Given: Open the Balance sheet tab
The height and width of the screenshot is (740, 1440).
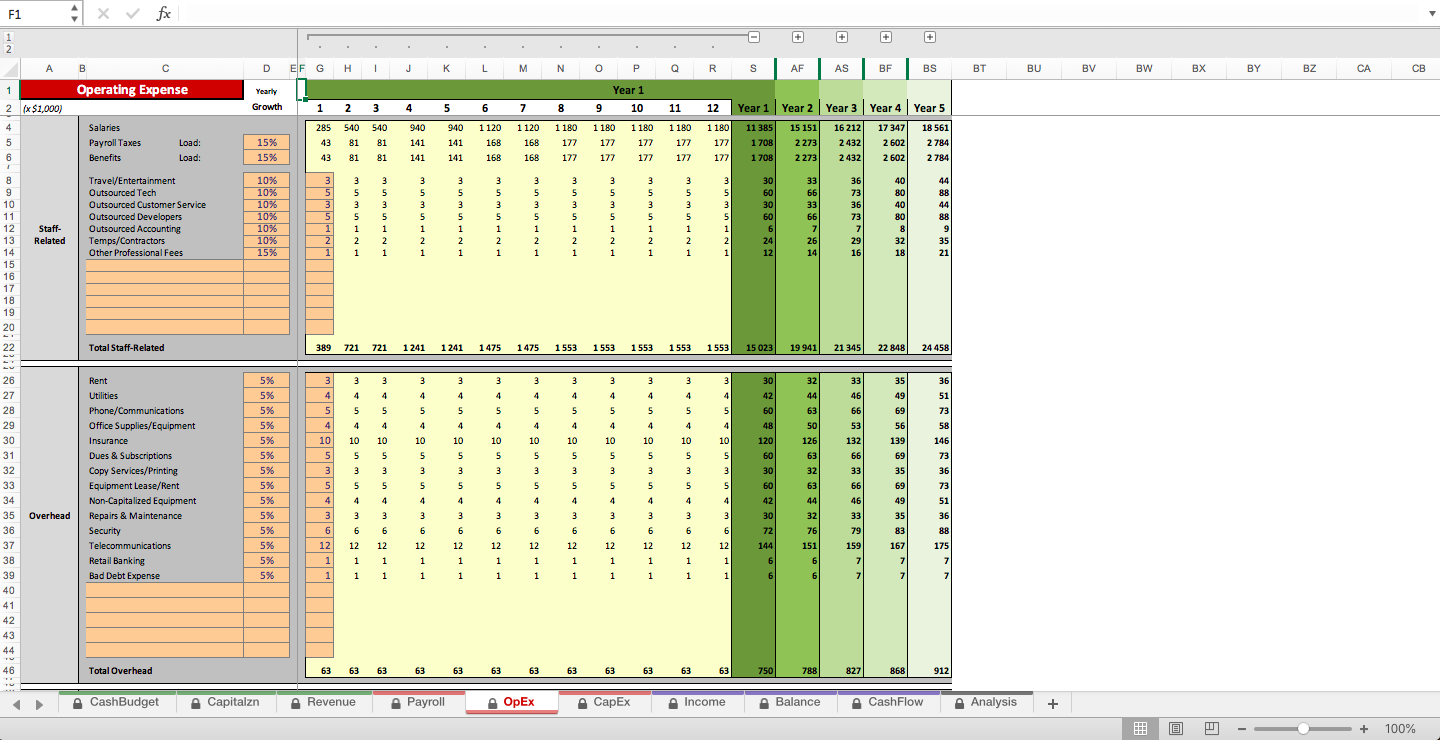Looking at the screenshot, I should (789, 702).
